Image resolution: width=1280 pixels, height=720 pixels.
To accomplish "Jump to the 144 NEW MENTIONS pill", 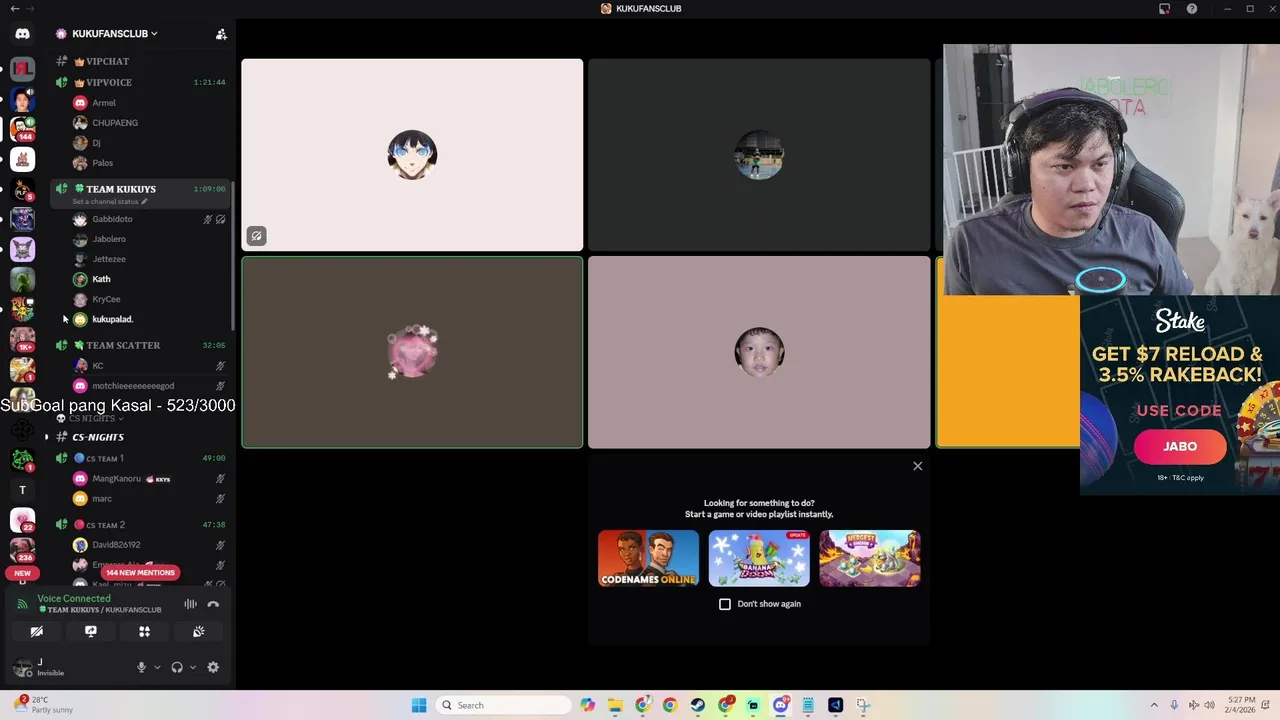I will (140, 573).
